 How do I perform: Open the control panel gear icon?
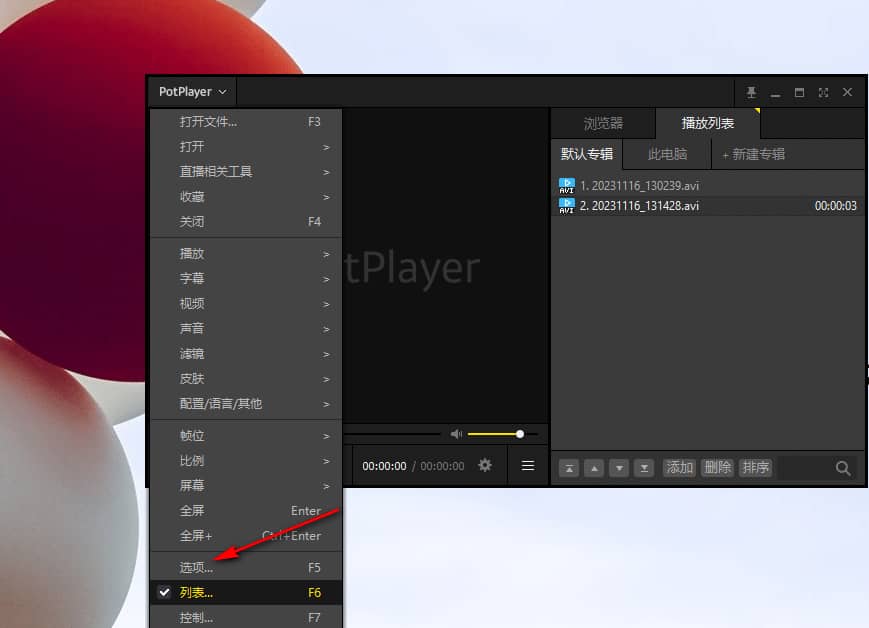[x=485, y=466]
